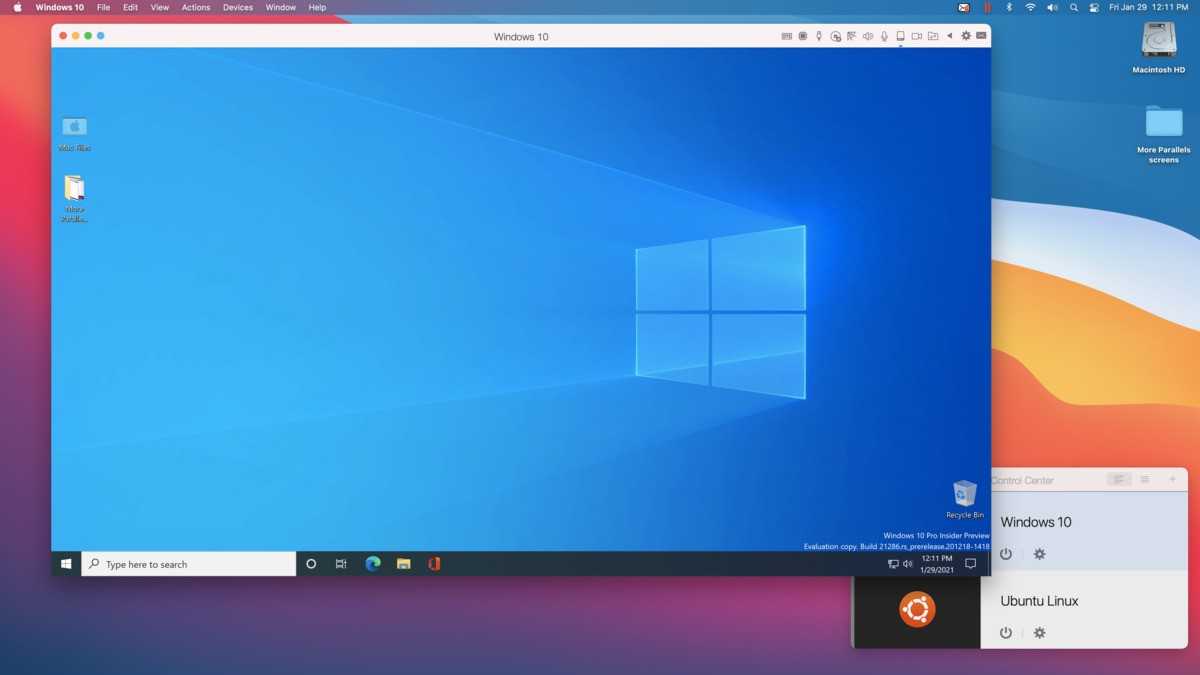Image resolution: width=1200 pixels, height=675 pixels.
Task: Open the Recycle Bin on Windows desktop
Action: point(964,498)
